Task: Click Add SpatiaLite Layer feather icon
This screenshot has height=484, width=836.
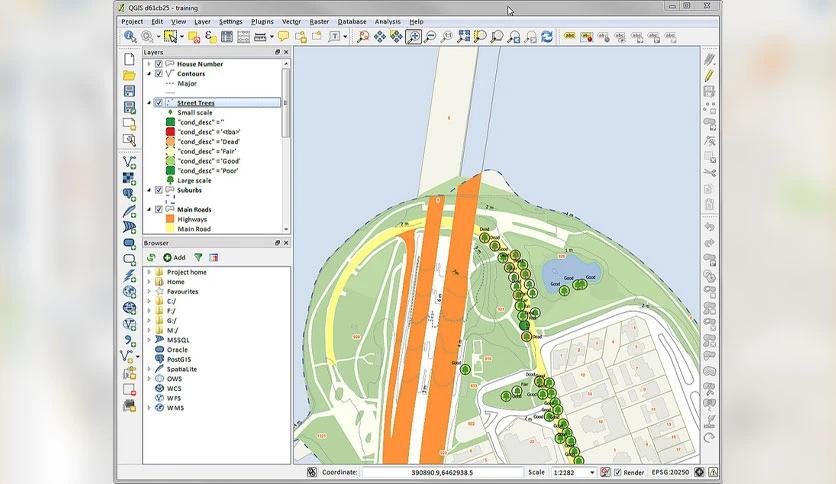Action: 129,211
